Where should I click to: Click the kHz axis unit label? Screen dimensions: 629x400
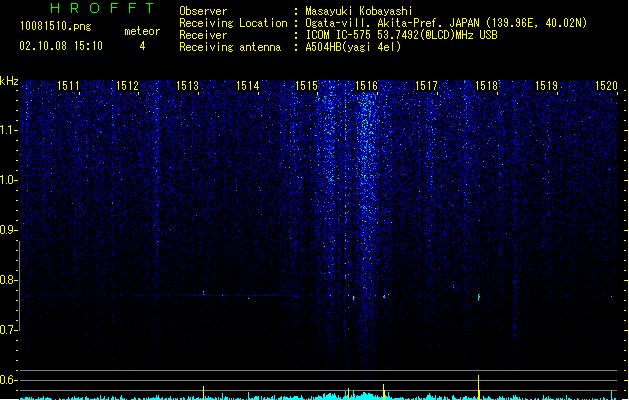tap(9, 81)
